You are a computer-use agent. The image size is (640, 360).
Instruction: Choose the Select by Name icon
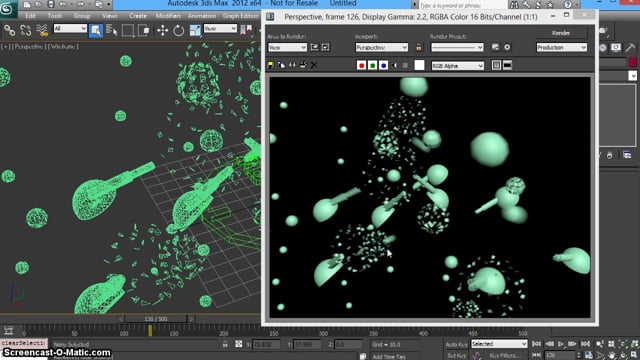111,31
